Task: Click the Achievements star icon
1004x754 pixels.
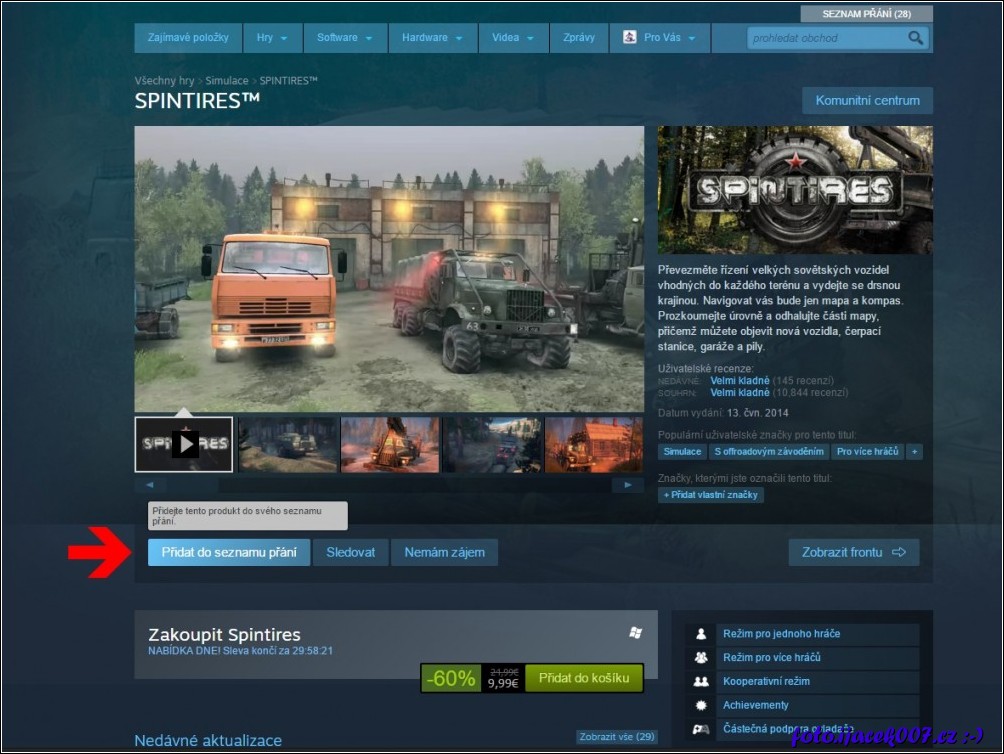Action: 702,705
